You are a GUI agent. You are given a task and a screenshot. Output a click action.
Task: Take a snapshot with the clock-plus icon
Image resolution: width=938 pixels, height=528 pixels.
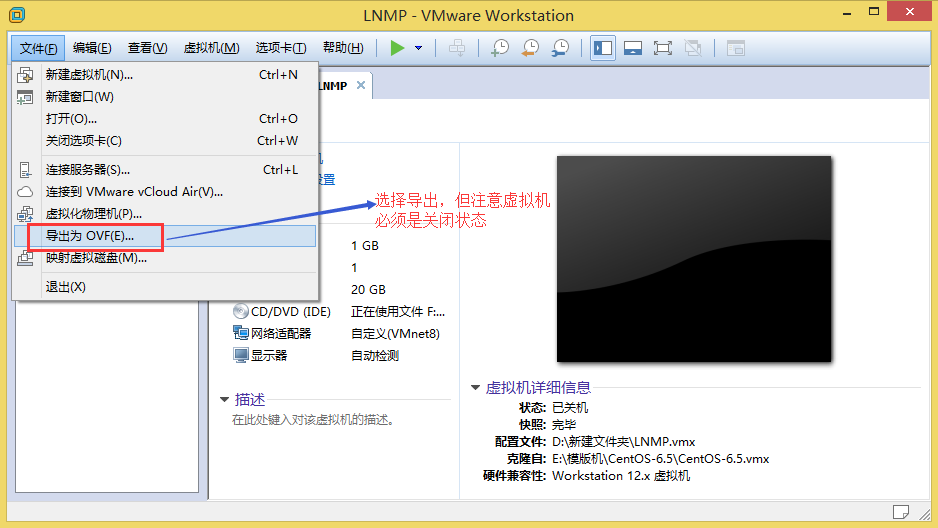(x=500, y=48)
